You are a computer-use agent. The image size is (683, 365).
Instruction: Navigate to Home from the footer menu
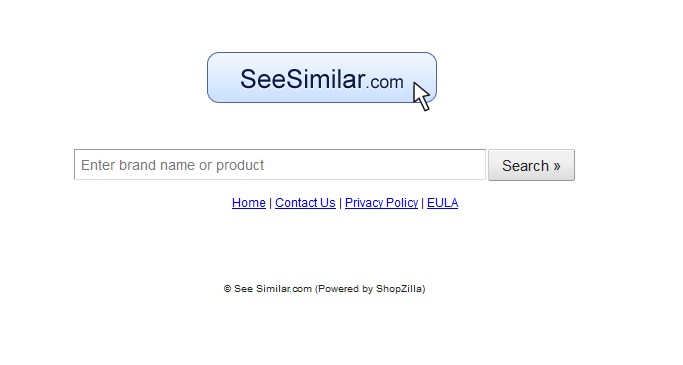click(x=249, y=203)
